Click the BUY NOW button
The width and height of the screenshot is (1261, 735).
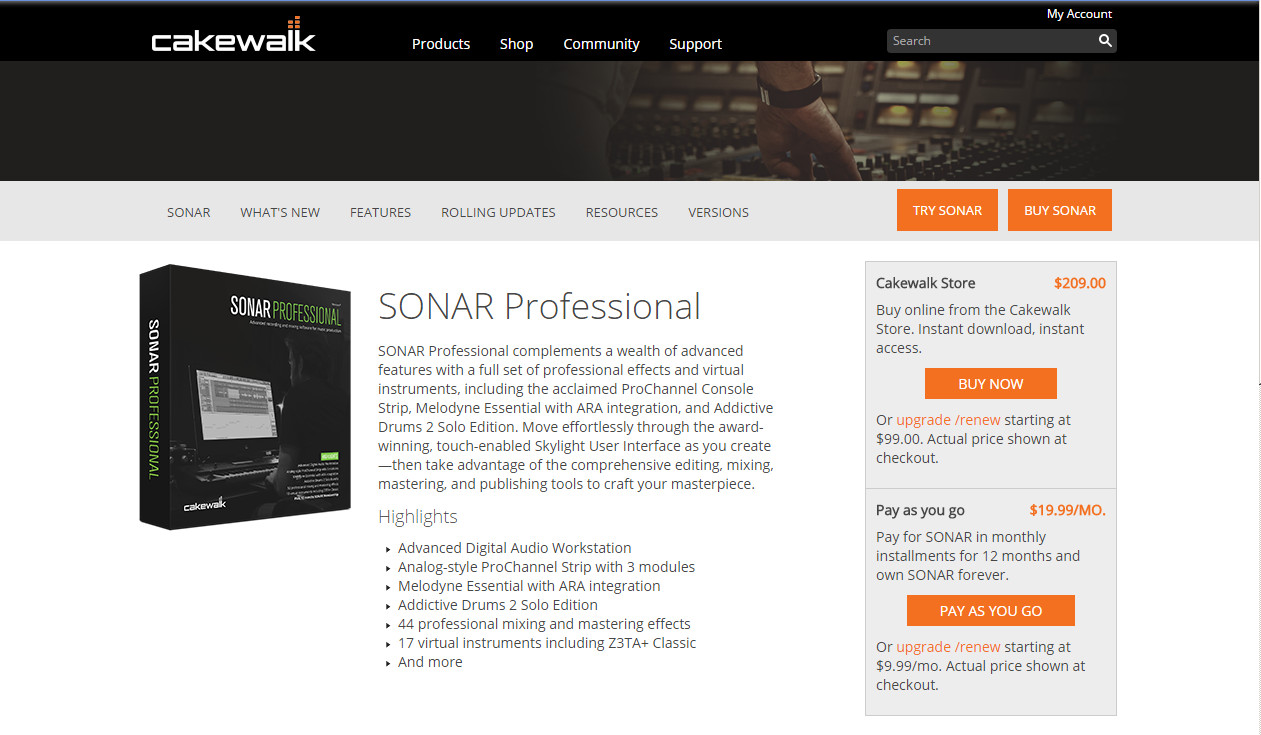pyautogui.click(x=991, y=384)
